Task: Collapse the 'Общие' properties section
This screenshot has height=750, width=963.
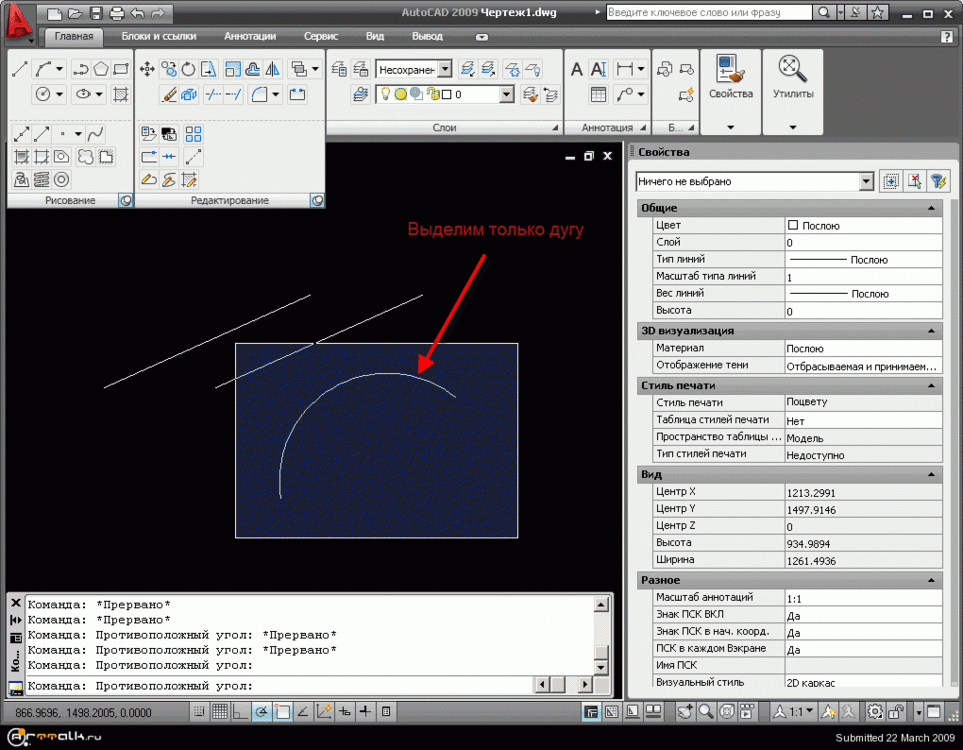Action: 931,208
